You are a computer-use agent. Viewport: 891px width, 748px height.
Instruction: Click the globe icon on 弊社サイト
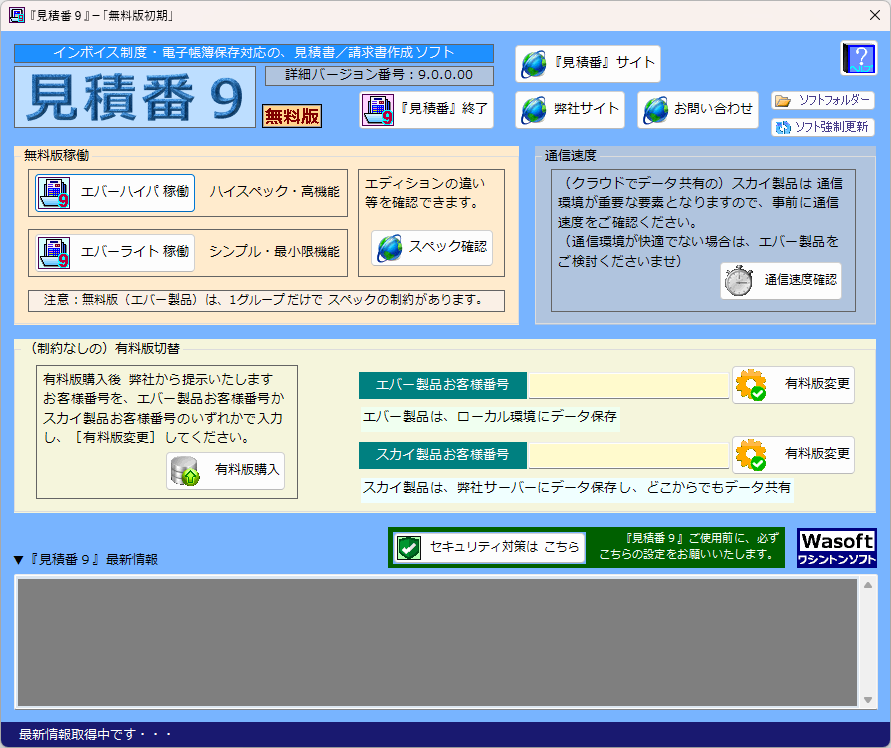[534, 110]
